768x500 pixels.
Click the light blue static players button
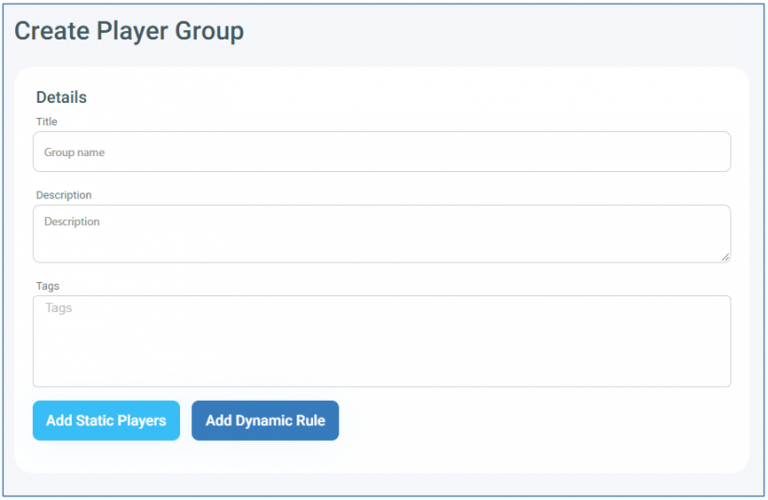tap(106, 421)
